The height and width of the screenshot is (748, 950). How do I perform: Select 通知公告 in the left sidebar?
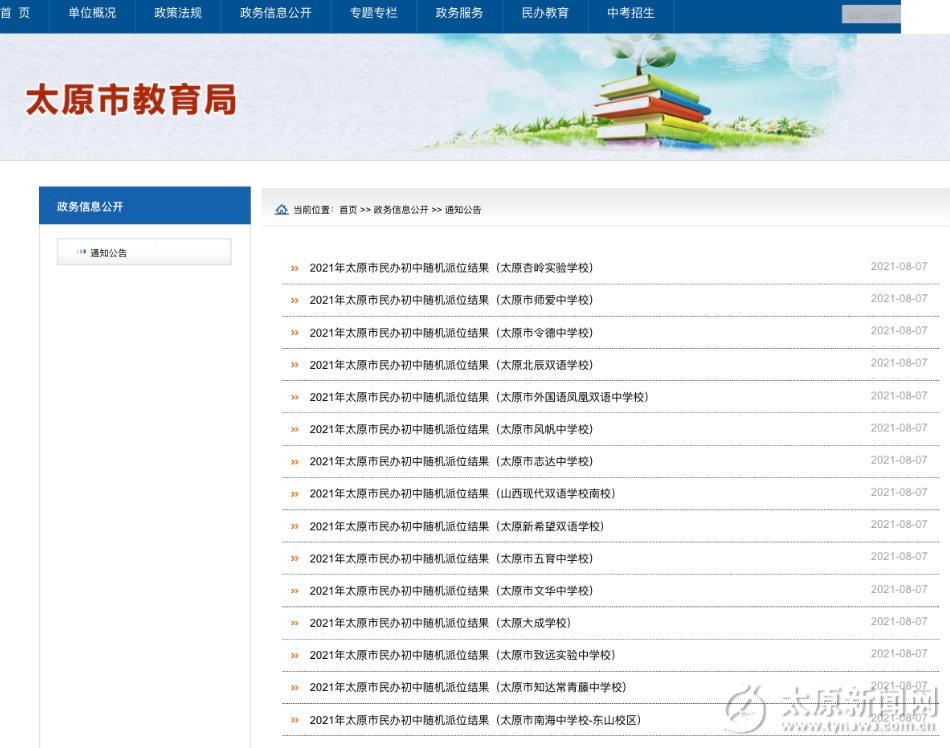click(109, 253)
